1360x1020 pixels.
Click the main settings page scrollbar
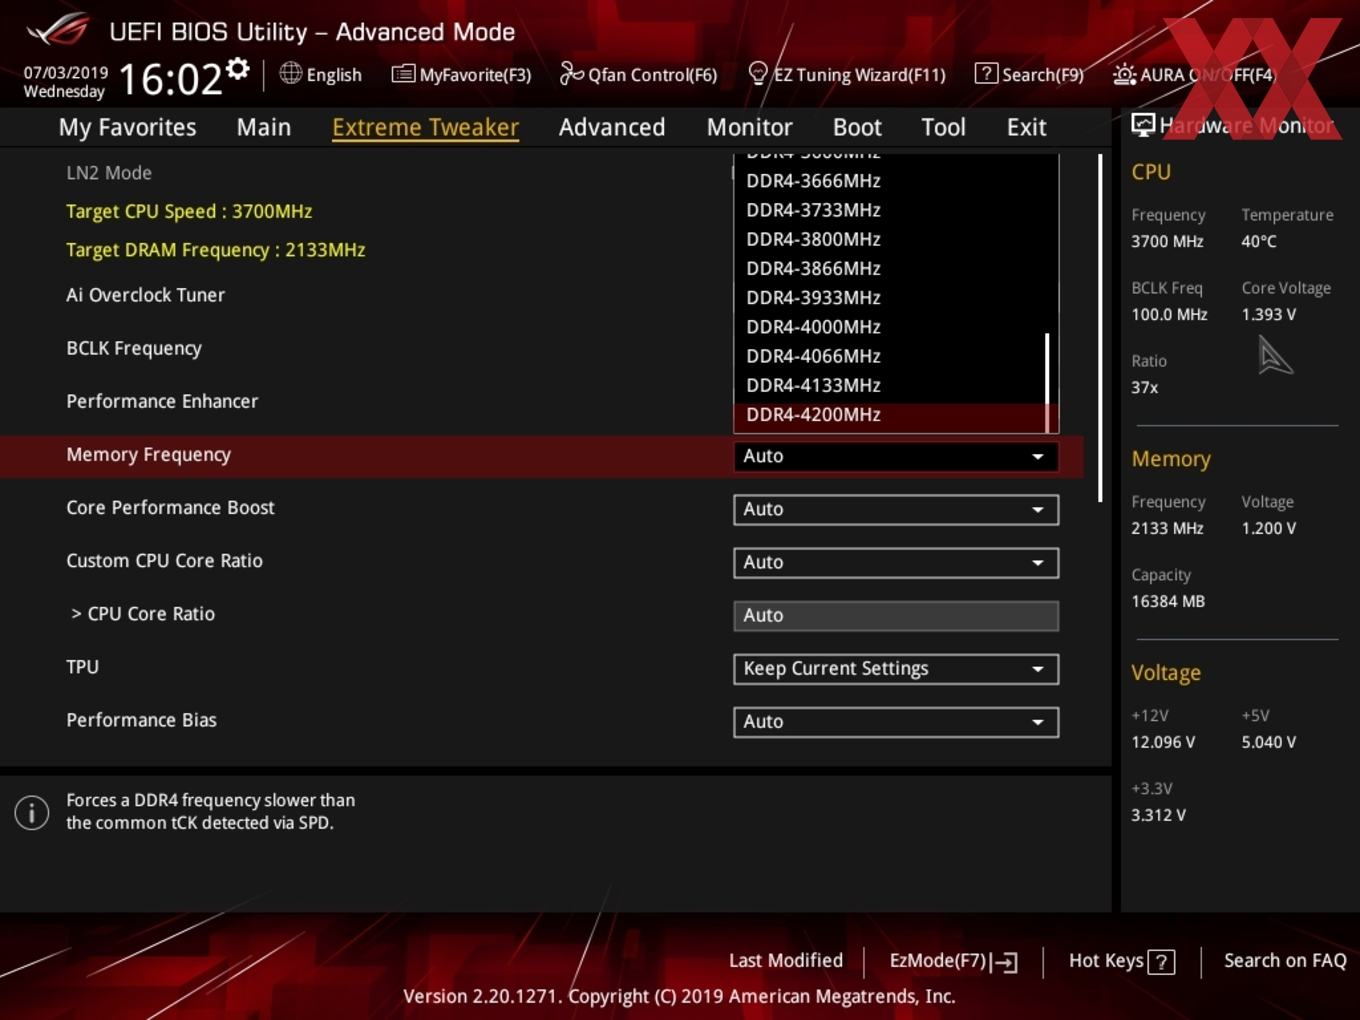(x=1100, y=328)
